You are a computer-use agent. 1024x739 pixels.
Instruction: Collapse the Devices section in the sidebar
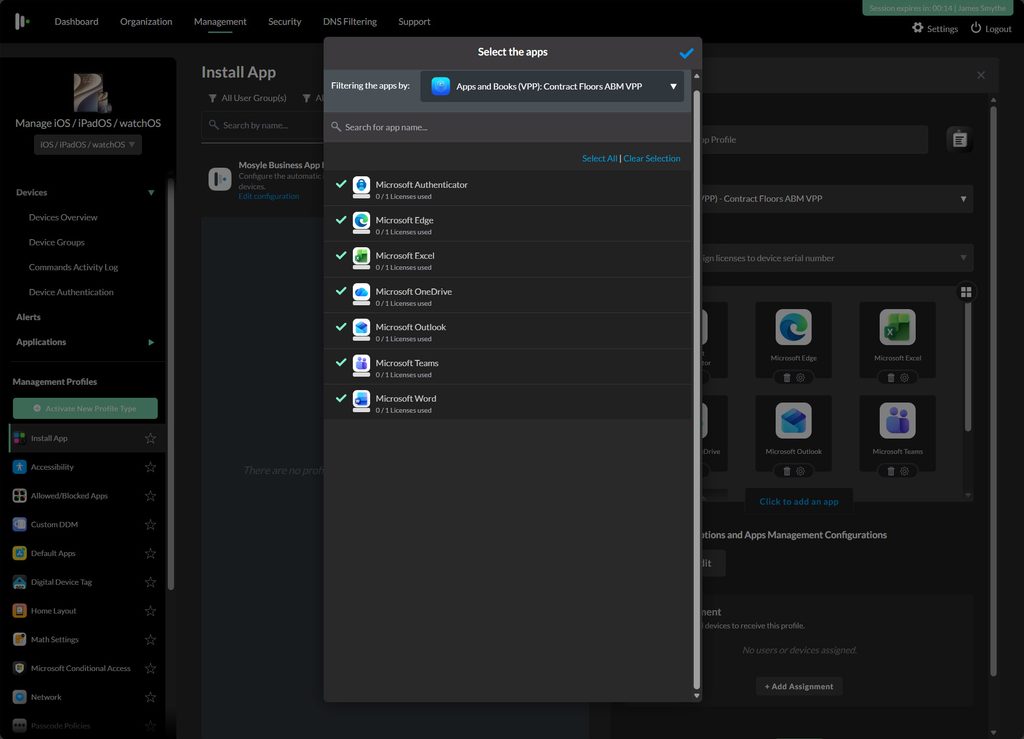pyautogui.click(x=151, y=193)
